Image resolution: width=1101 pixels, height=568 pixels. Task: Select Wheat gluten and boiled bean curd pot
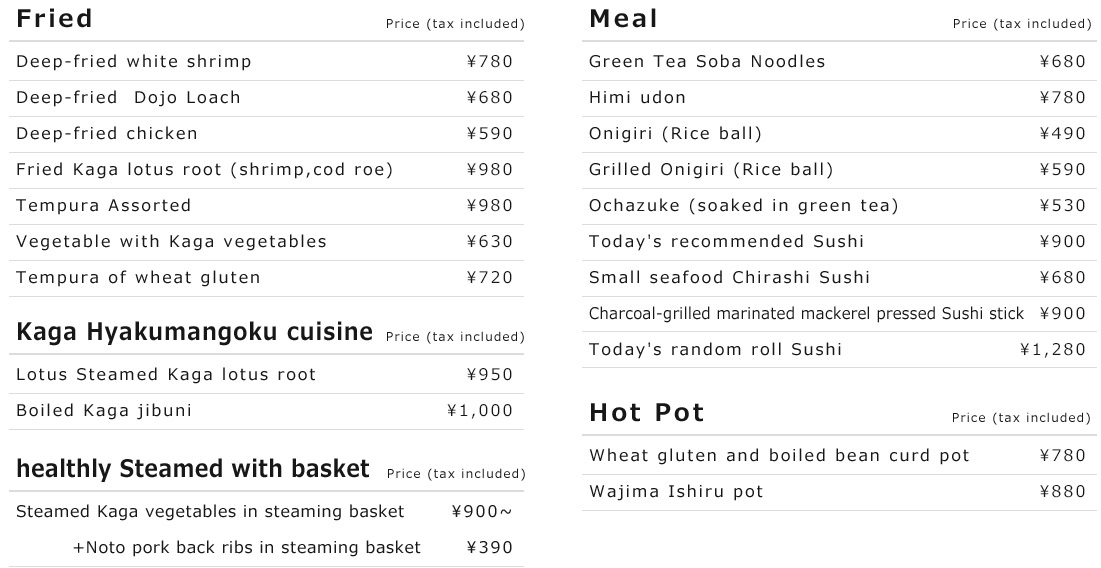click(x=779, y=456)
